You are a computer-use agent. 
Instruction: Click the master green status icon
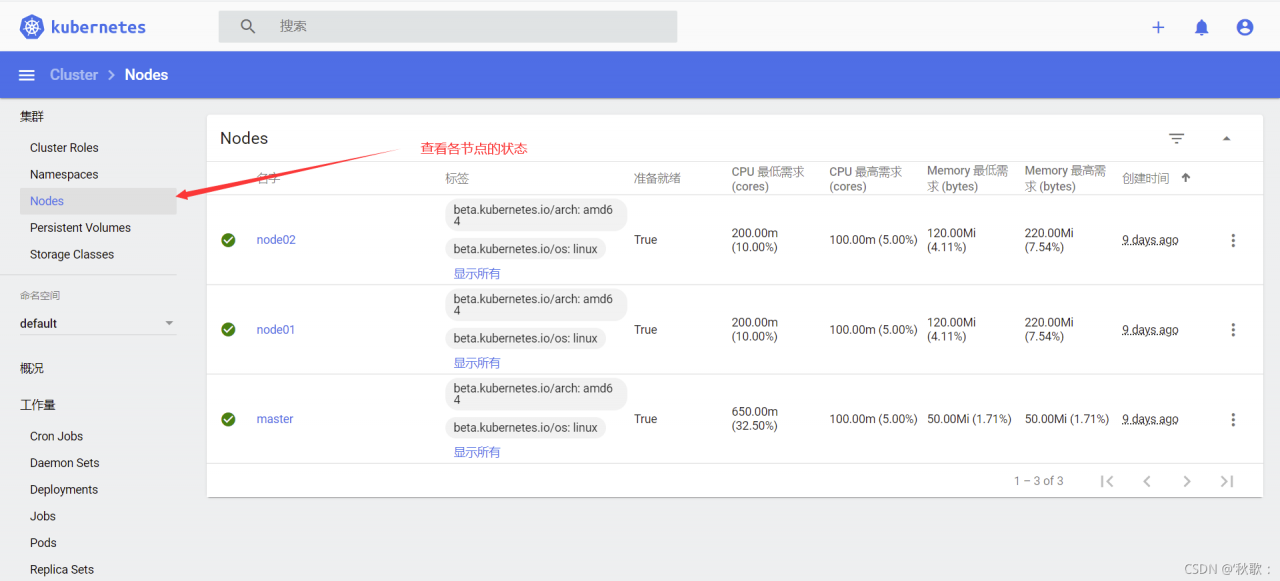[228, 419]
